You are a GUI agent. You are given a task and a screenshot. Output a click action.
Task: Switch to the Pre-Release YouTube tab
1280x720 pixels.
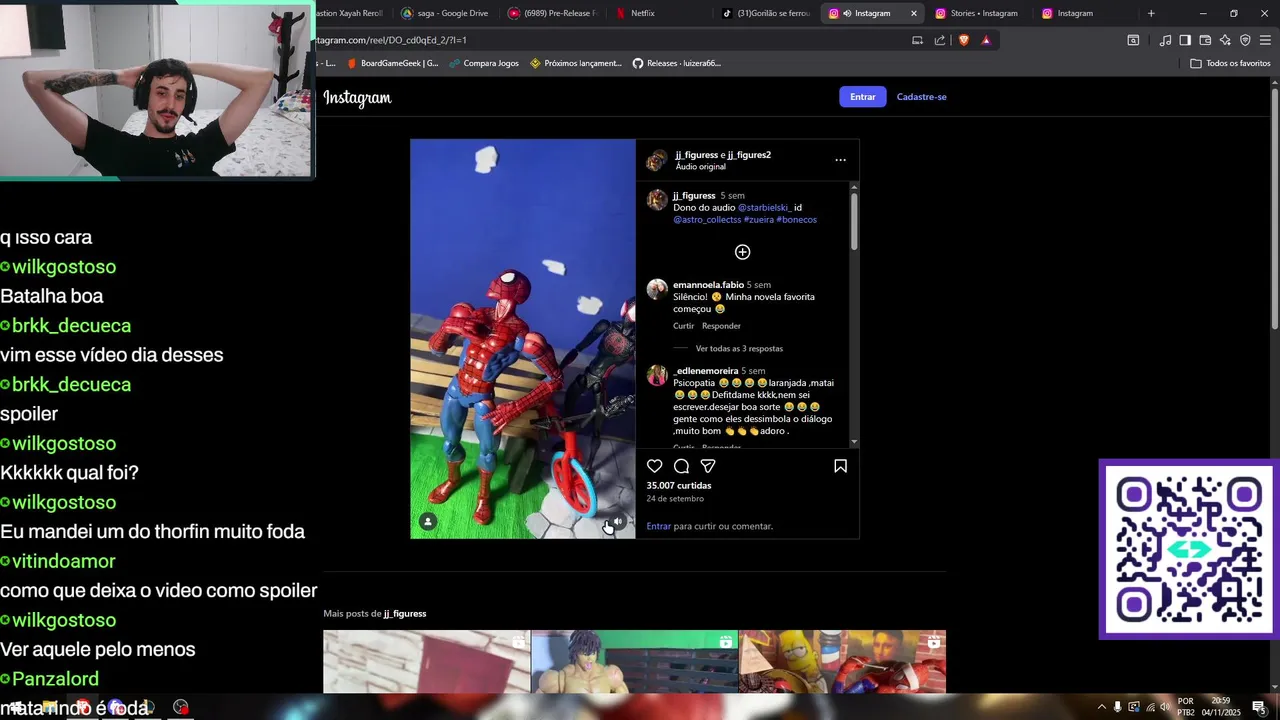(553, 13)
